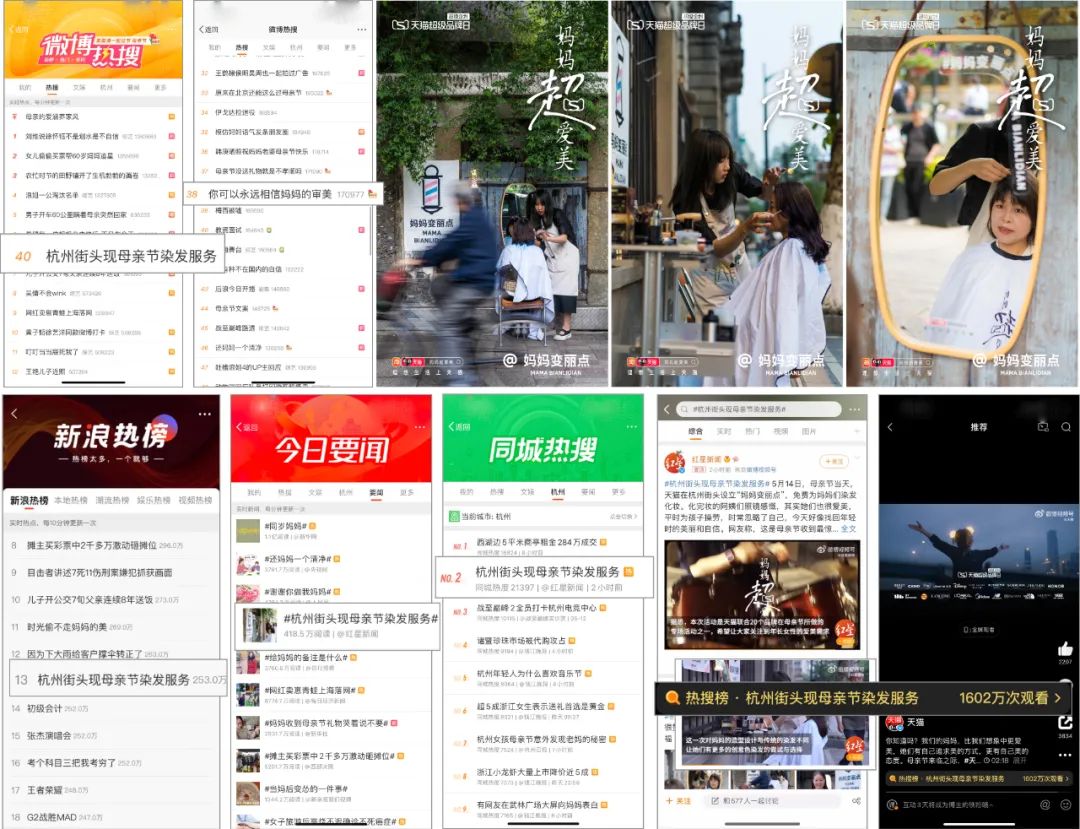Image resolution: width=1080 pixels, height=829 pixels.
Task: Open 天猫 avatar on video screen
Action: (x=893, y=722)
